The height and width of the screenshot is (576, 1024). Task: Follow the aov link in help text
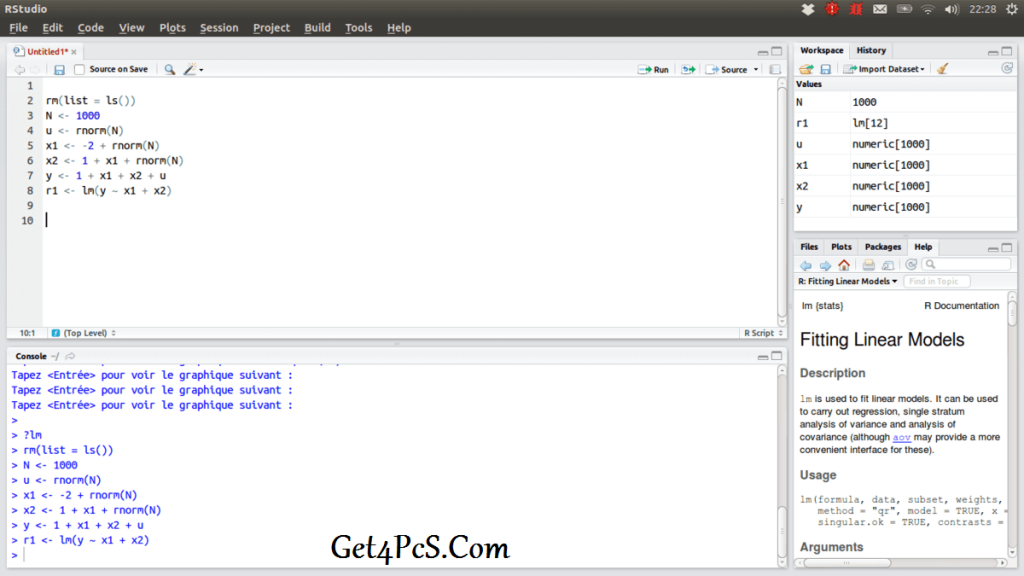pyautogui.click(x=901, y=437)
